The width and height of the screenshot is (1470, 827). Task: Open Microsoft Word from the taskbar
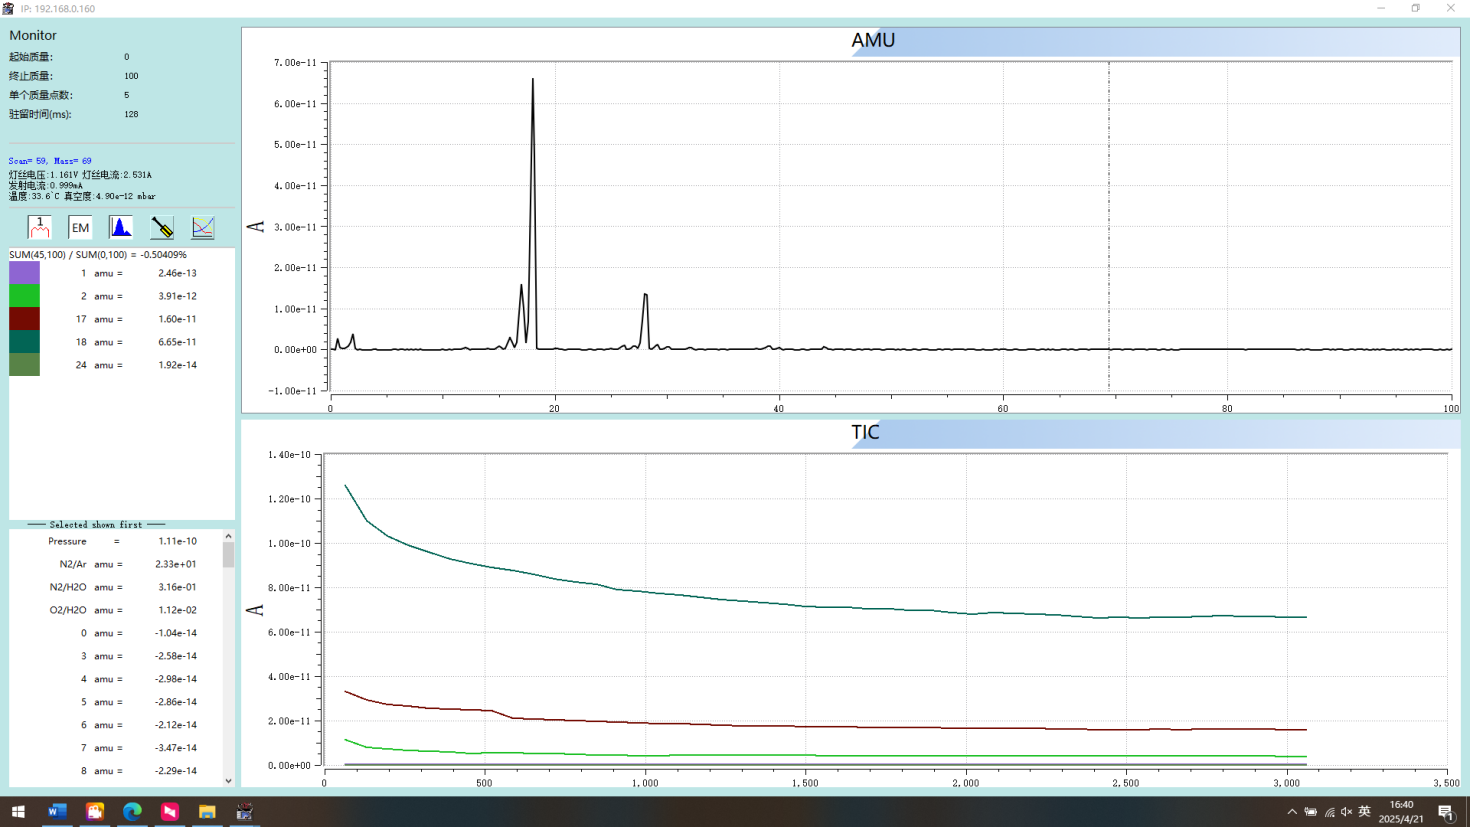pos(57,811)
